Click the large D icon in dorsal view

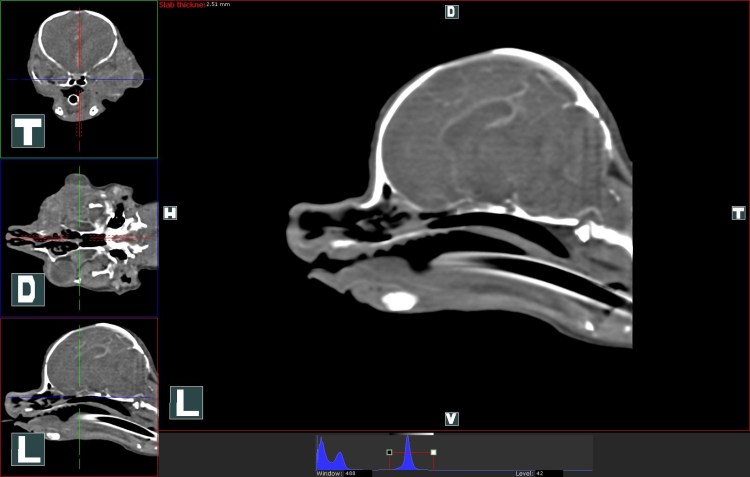[27, 288]
